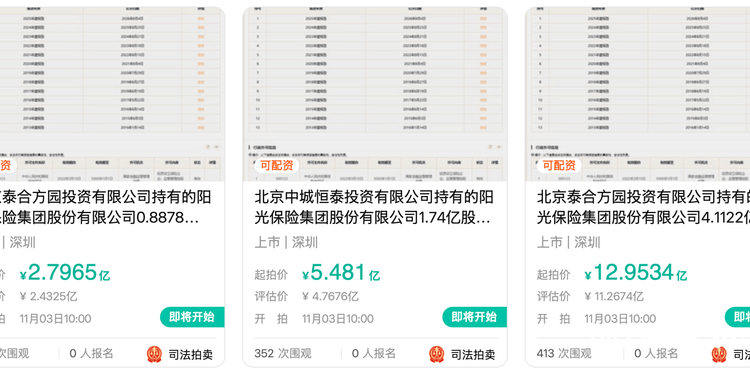750x376 pixels.
Task: Click start time 11月03日10:00 on 5.481亿 card
Action: [x=338, y=319]
